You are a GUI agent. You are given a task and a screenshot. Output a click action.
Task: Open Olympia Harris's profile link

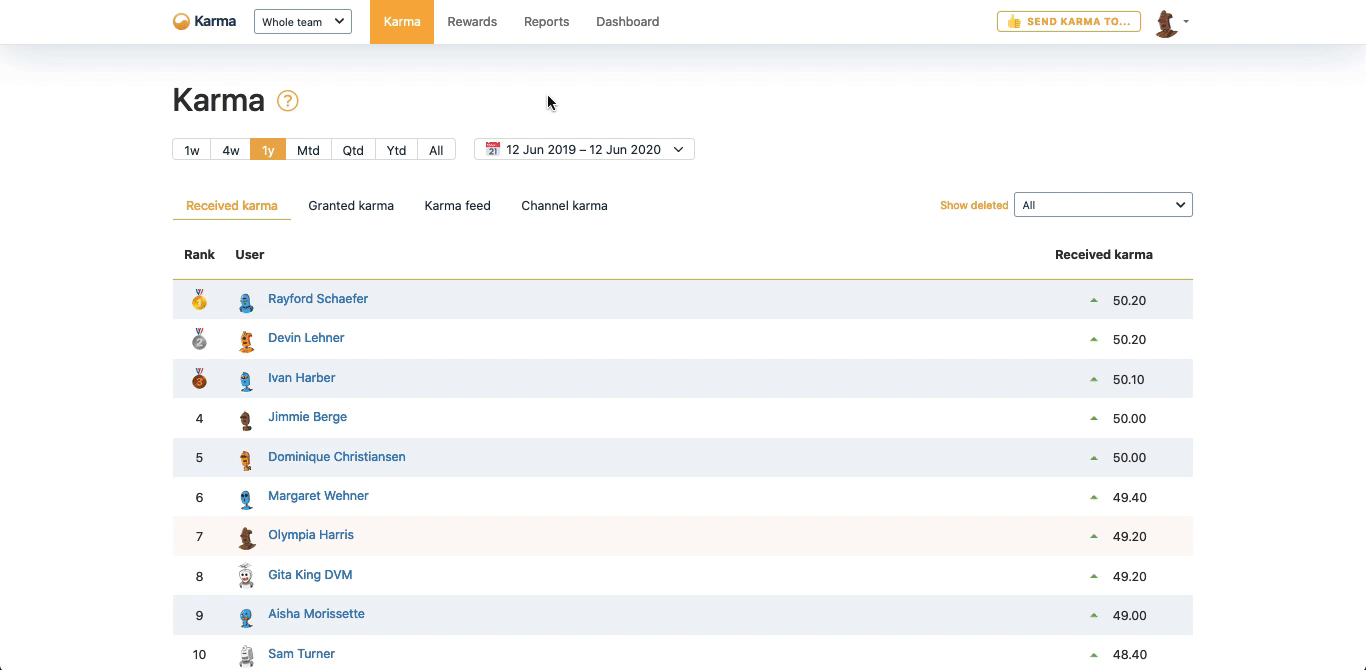click(x=311, y=535)
